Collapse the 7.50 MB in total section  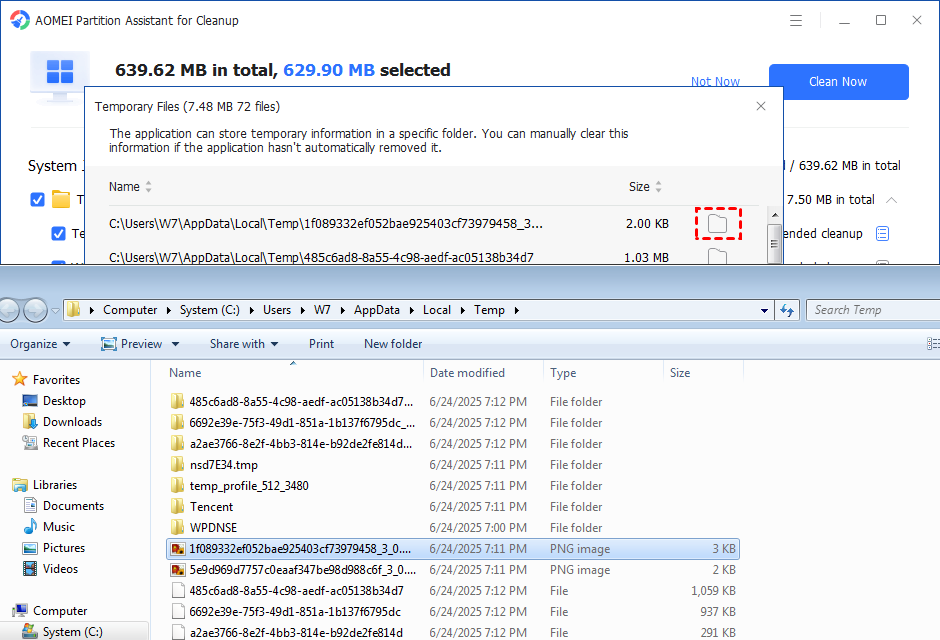[891, 200]
